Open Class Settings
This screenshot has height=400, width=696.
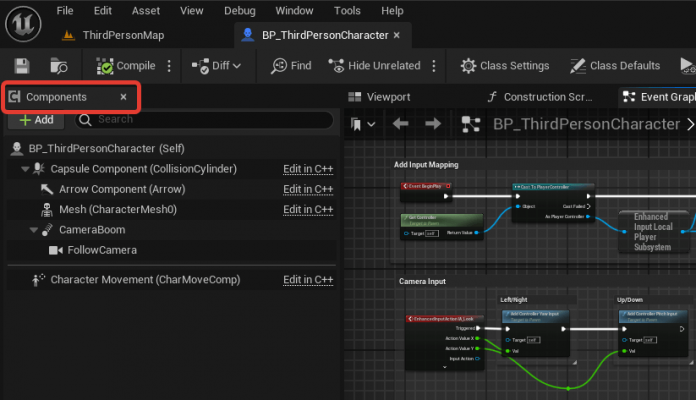click(505, 66)
